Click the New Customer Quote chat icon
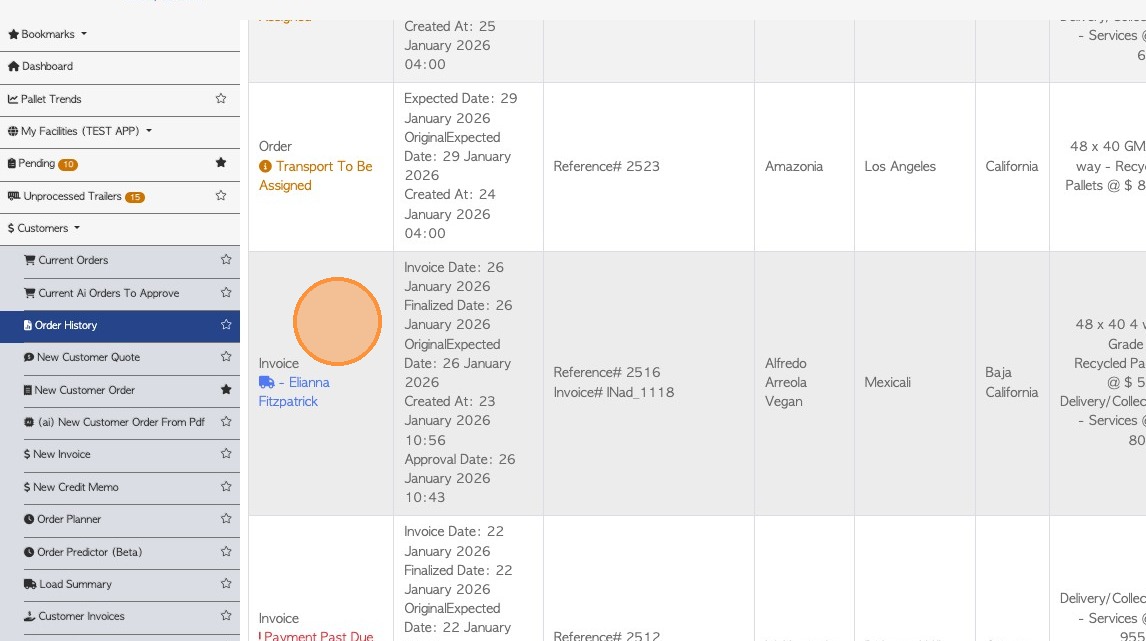Screen dimensions: 1146x641 [29, 357]
